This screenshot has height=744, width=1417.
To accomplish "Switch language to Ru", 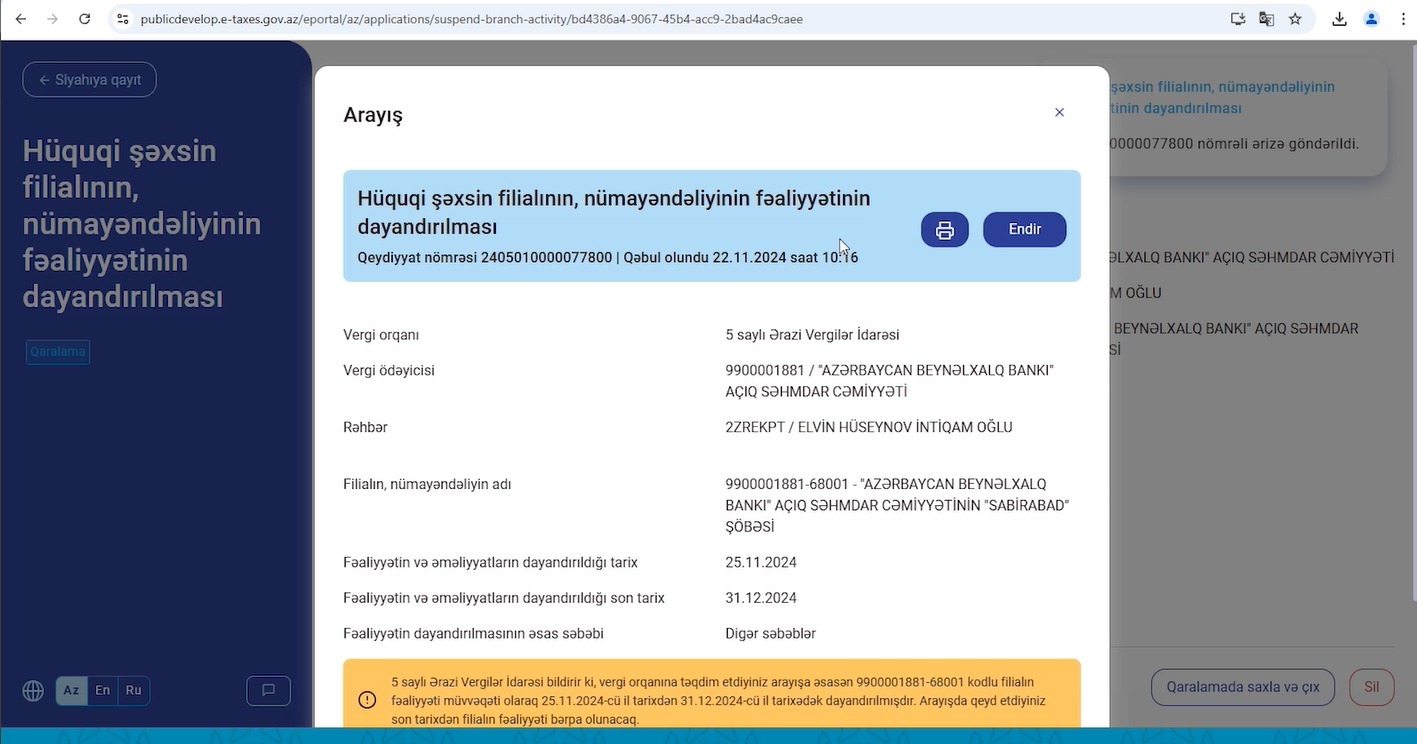I will 133,691.
